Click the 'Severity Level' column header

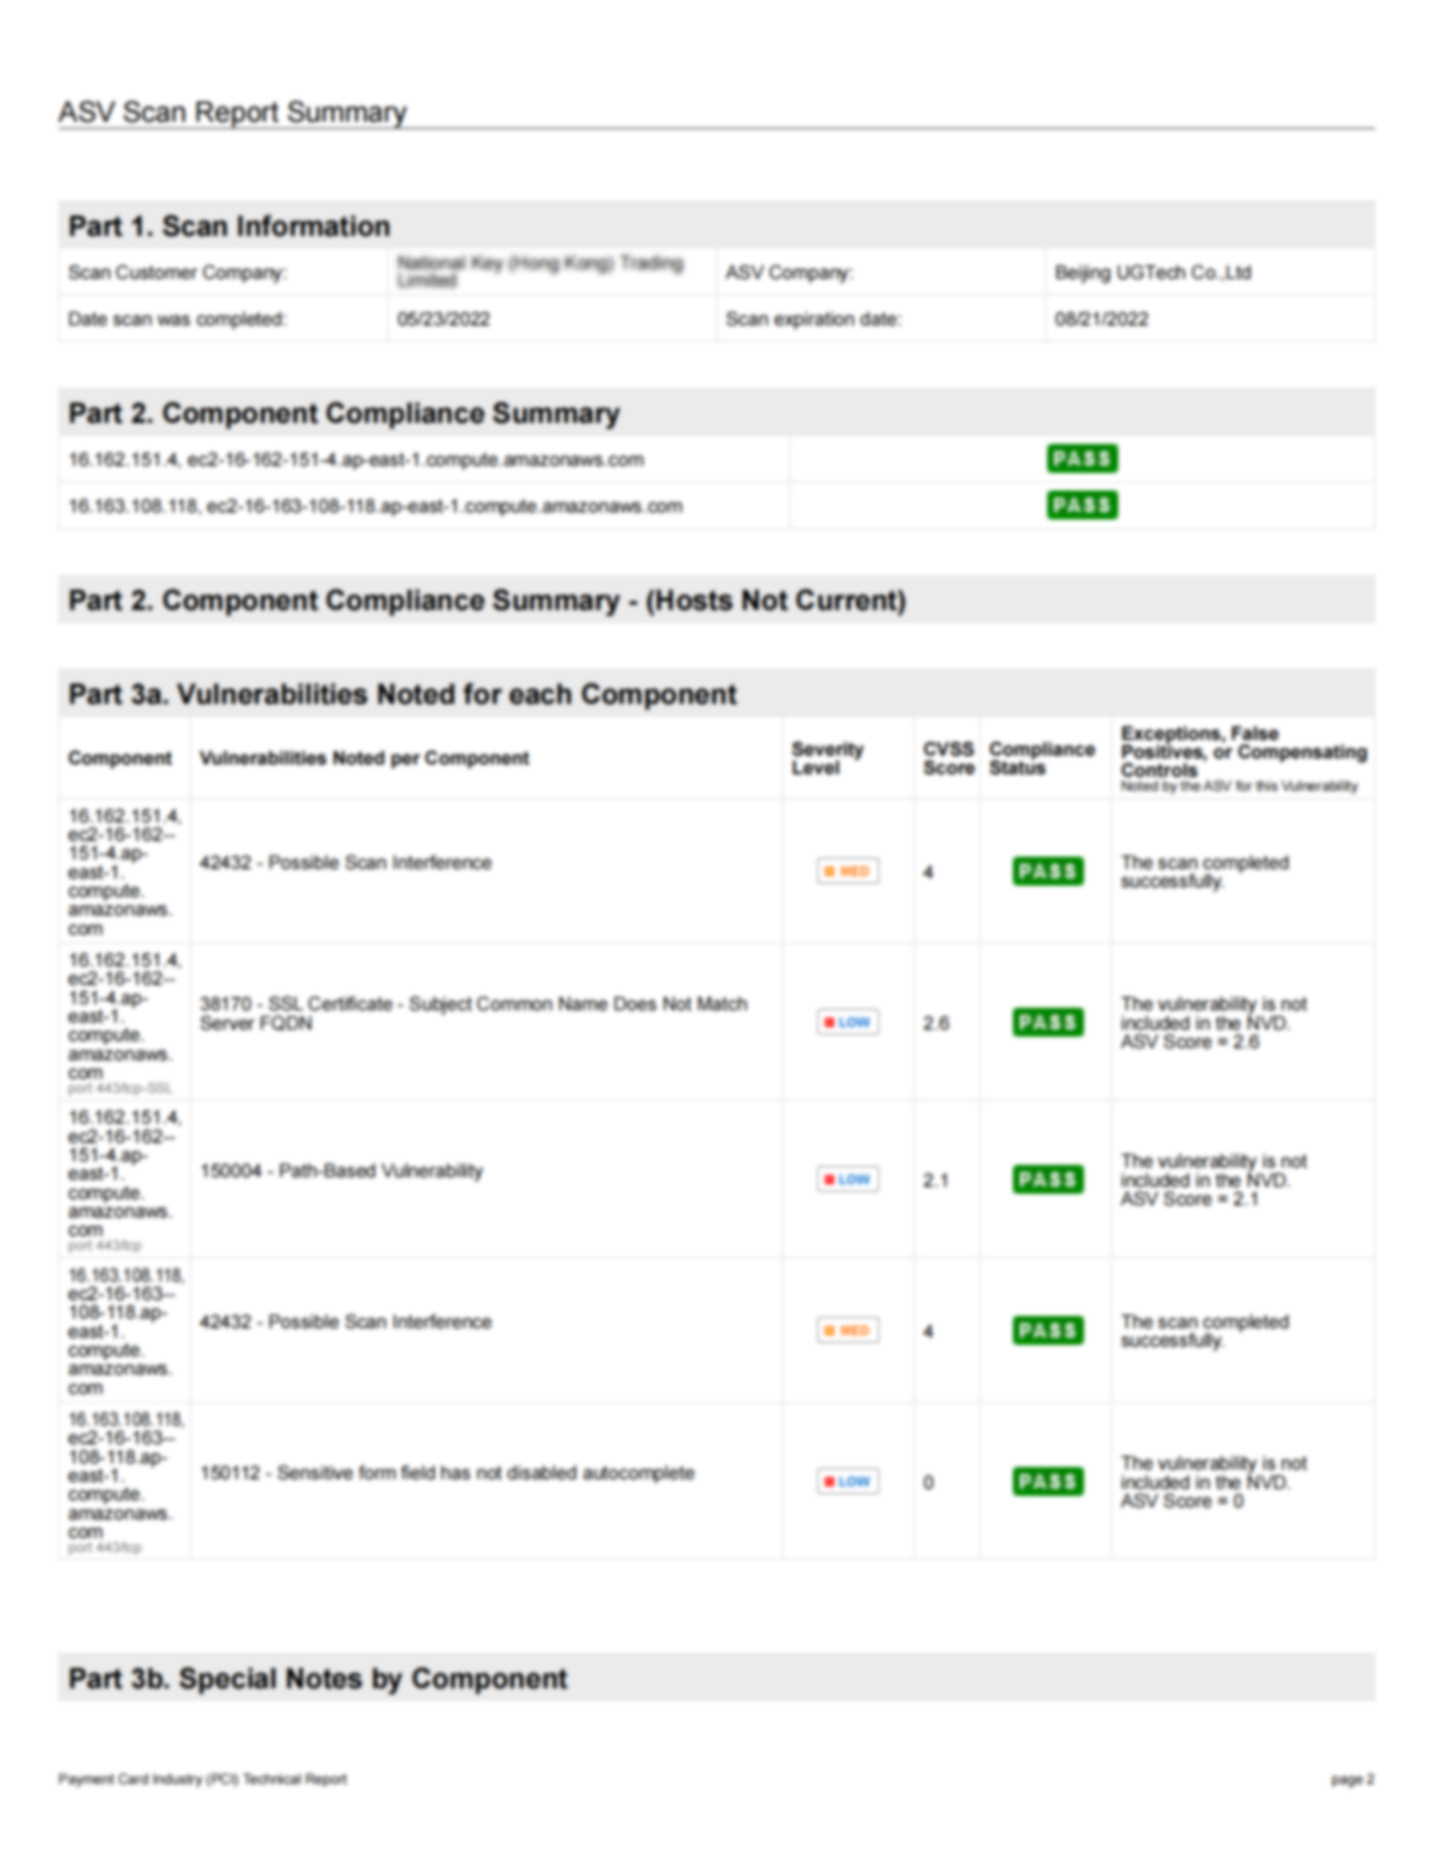click(x=827, y=758)
